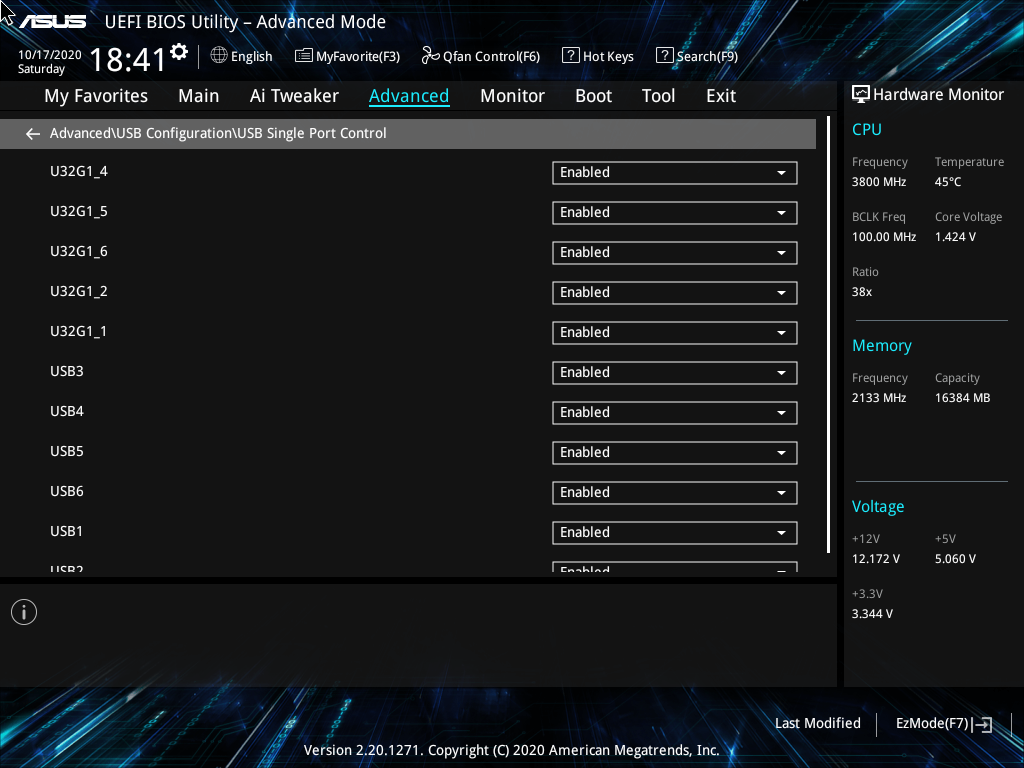
Task: Select the U32G1_6 row label
Action: [x=78, y=251]
